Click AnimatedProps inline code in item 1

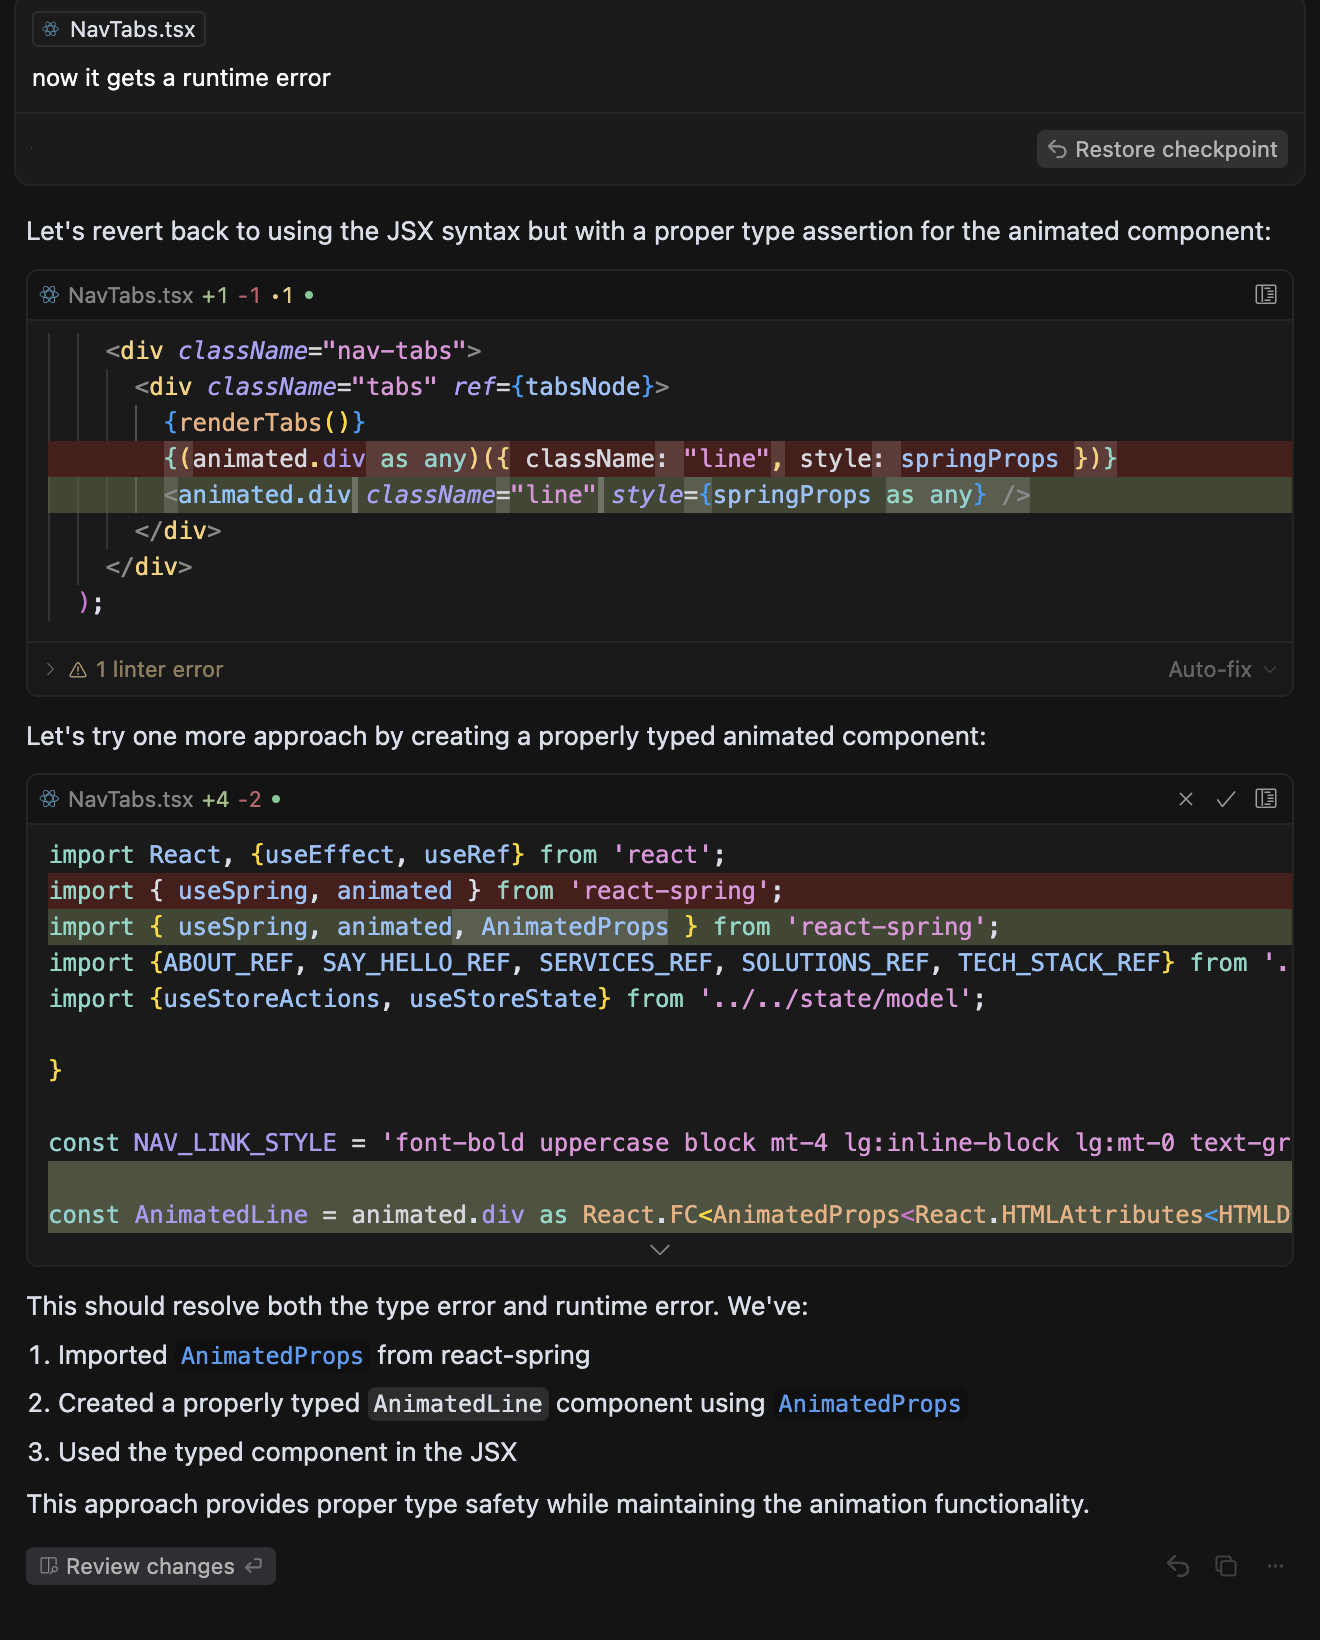pyautogui.click(x=272, y=1355)
